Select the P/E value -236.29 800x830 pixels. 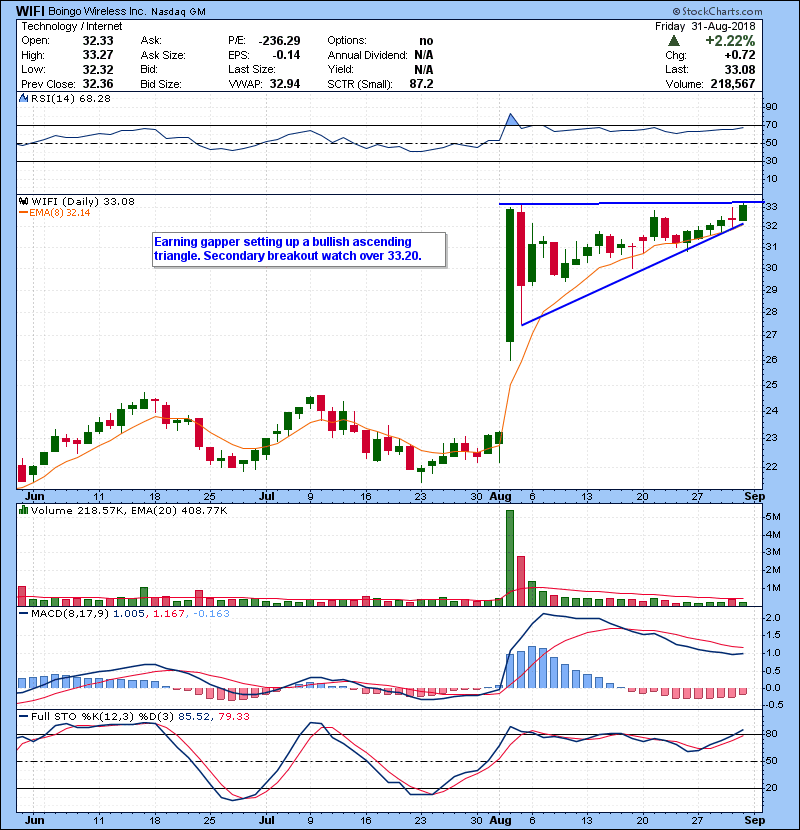tap(280, 41)
